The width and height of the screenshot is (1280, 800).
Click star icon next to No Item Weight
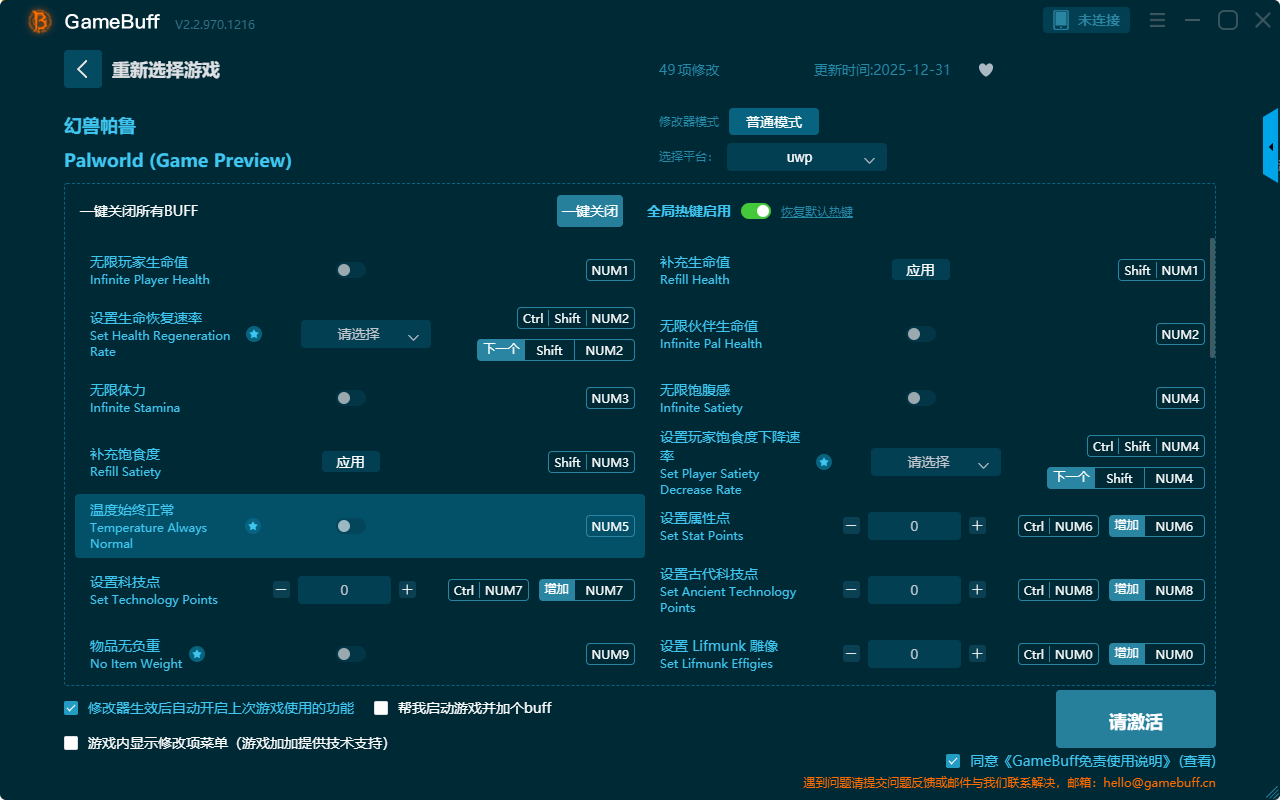(197, 654)
